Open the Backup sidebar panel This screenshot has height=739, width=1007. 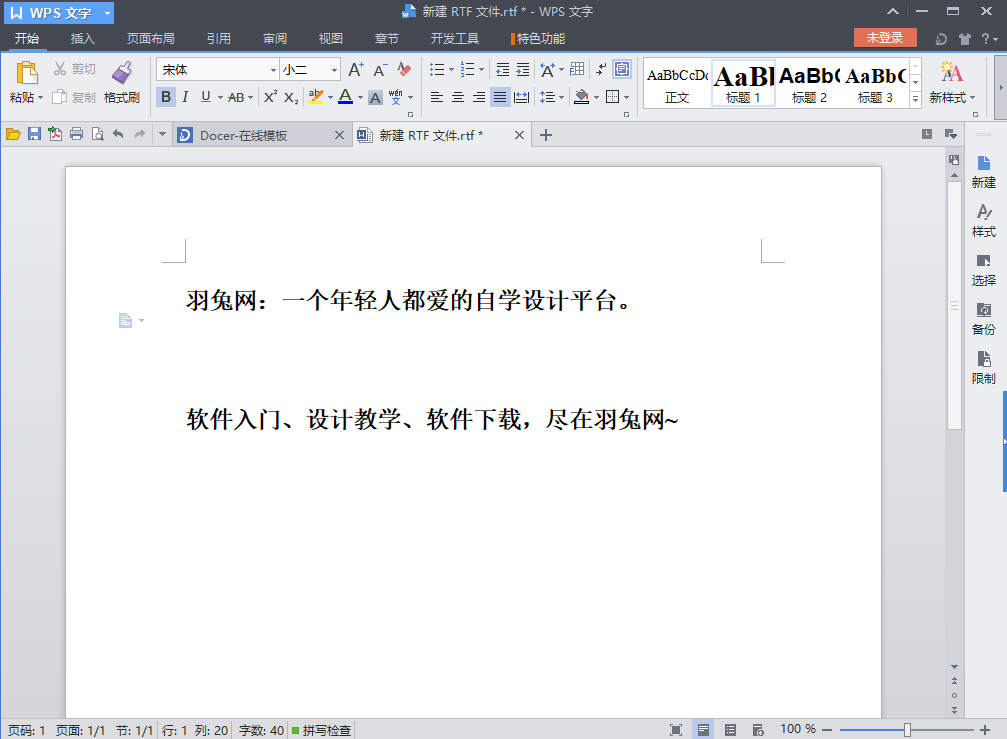[x=983, y=319]
